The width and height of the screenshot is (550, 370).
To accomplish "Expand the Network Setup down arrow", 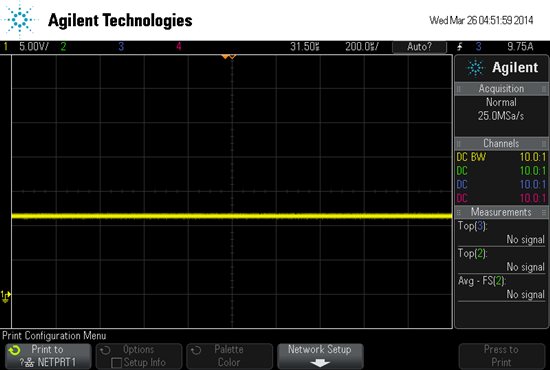I will point(320,363).
